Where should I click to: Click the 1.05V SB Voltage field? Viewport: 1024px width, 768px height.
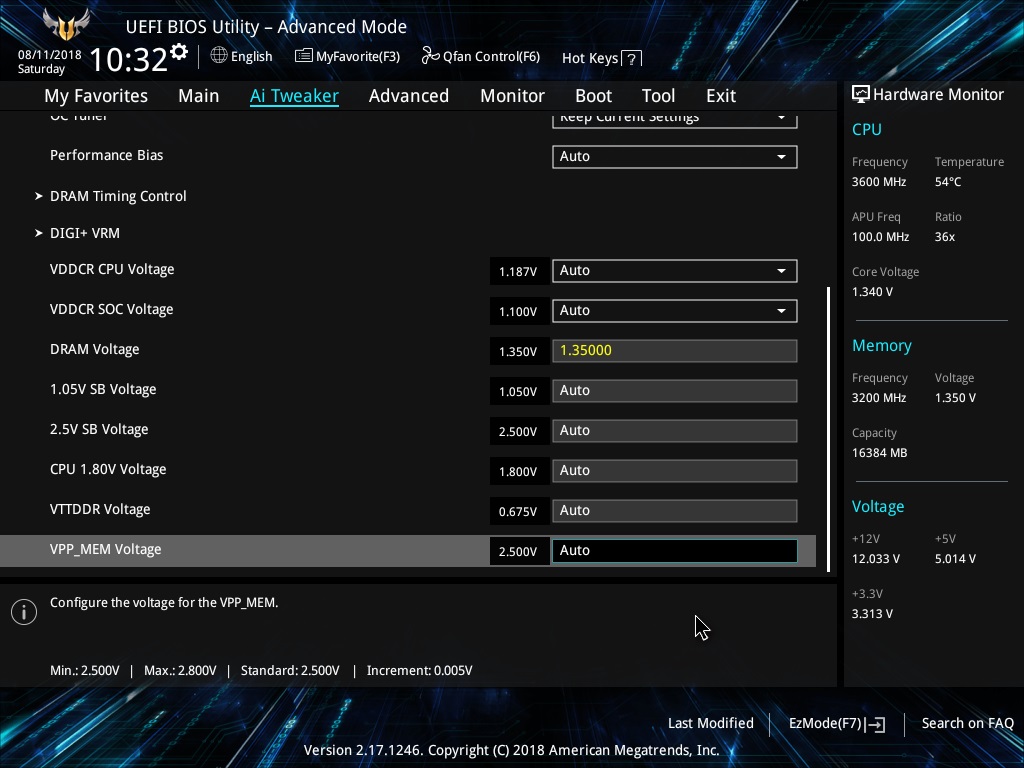click(675, 391)
